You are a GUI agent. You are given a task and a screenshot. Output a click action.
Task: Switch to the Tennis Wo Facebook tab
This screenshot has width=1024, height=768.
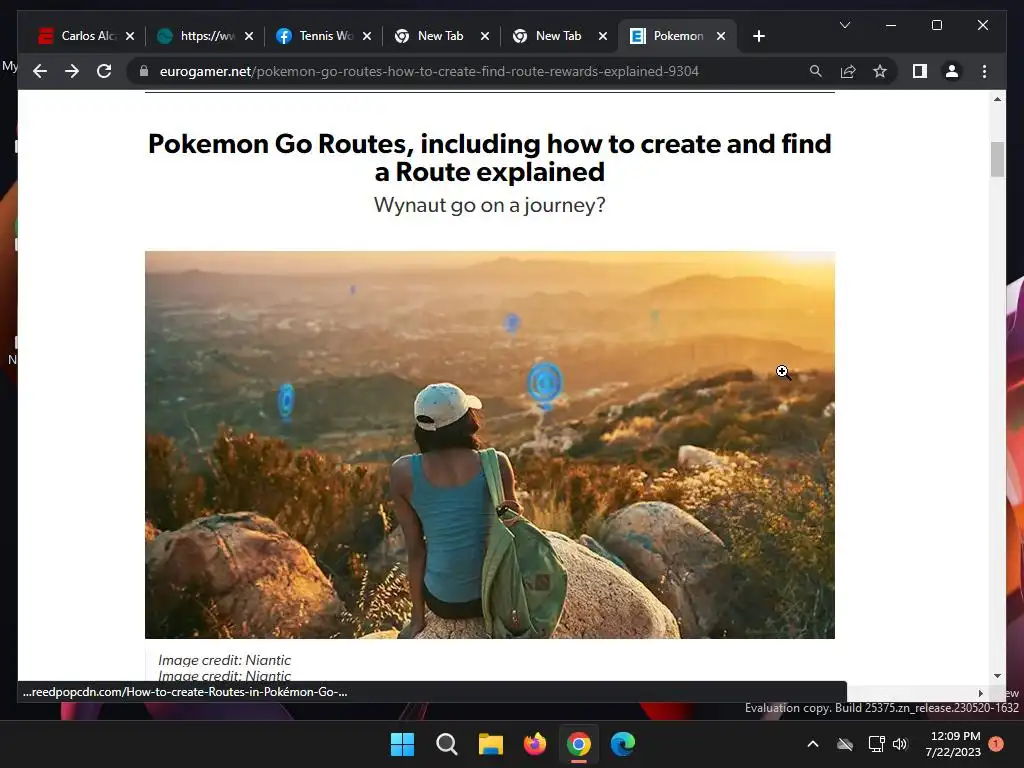(323, 36)
